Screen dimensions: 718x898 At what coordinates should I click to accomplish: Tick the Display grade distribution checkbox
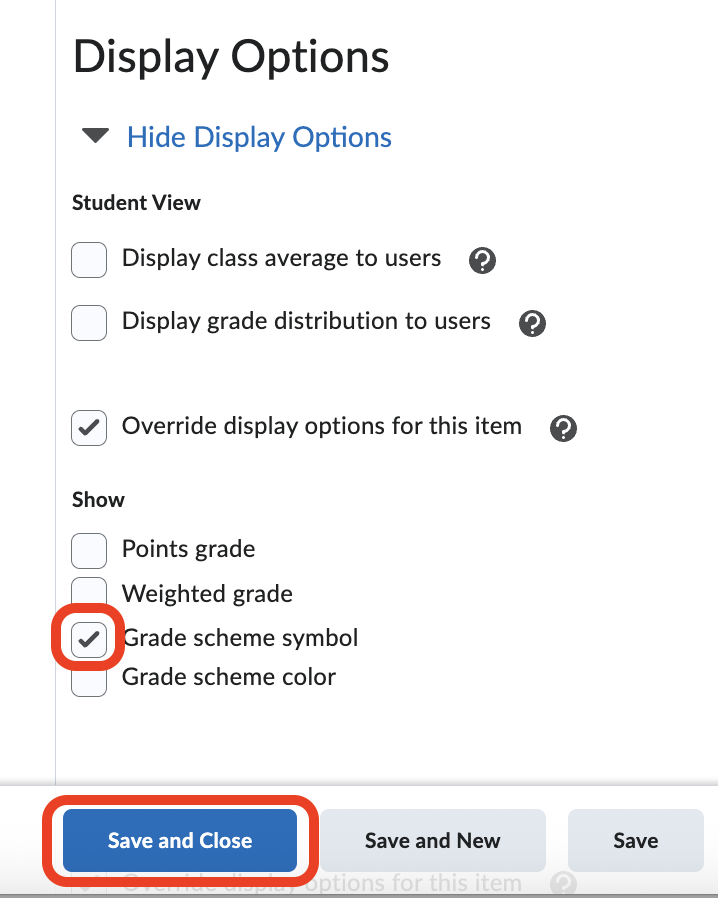point(89,322)
